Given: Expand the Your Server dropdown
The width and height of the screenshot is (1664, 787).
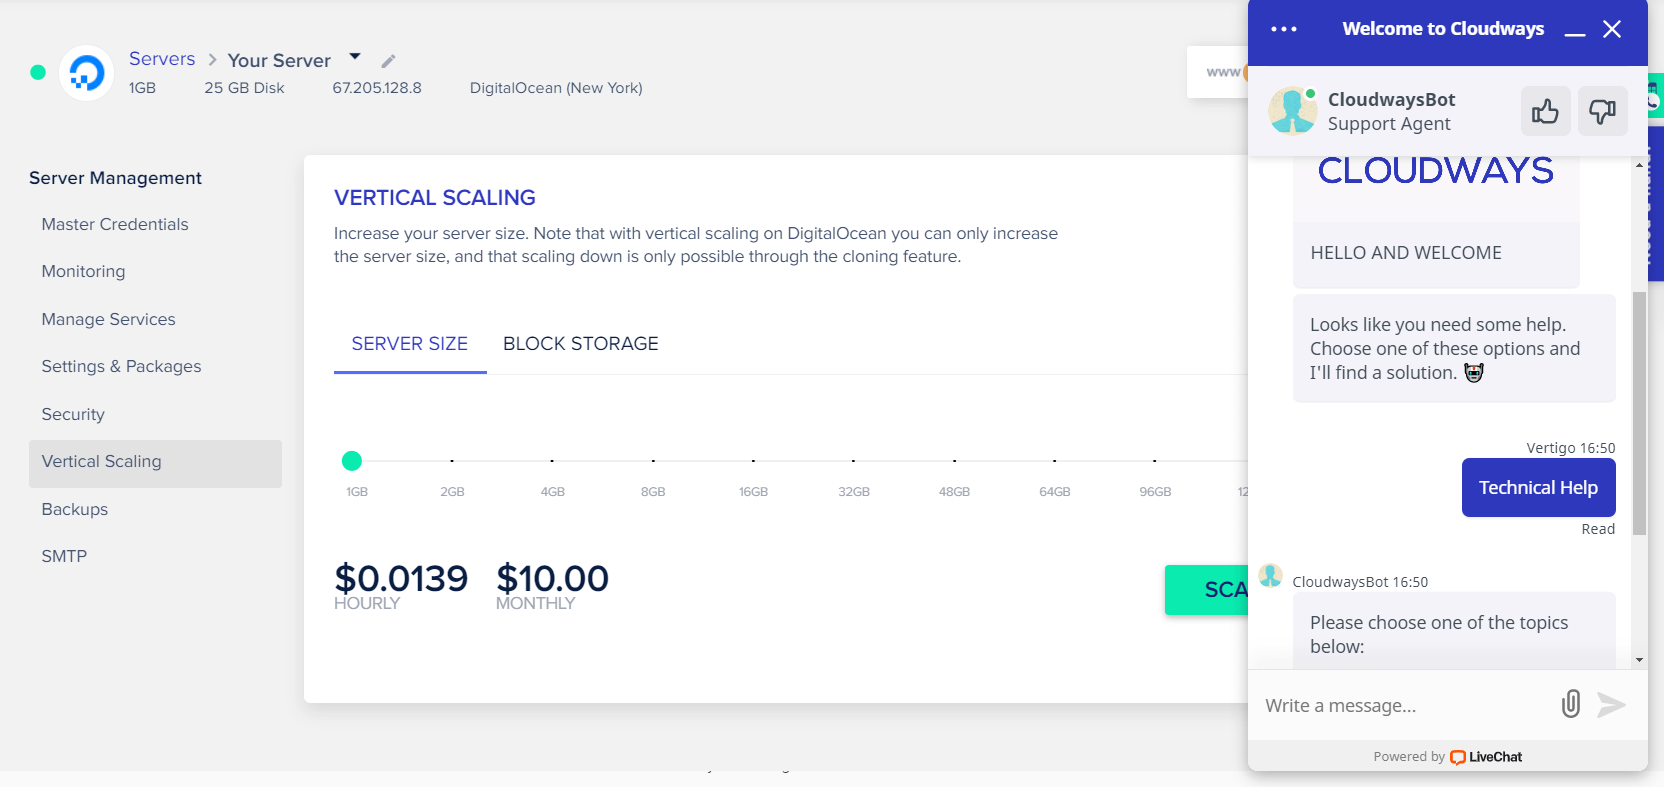Looking at the screenshot, I should point(354,56).
